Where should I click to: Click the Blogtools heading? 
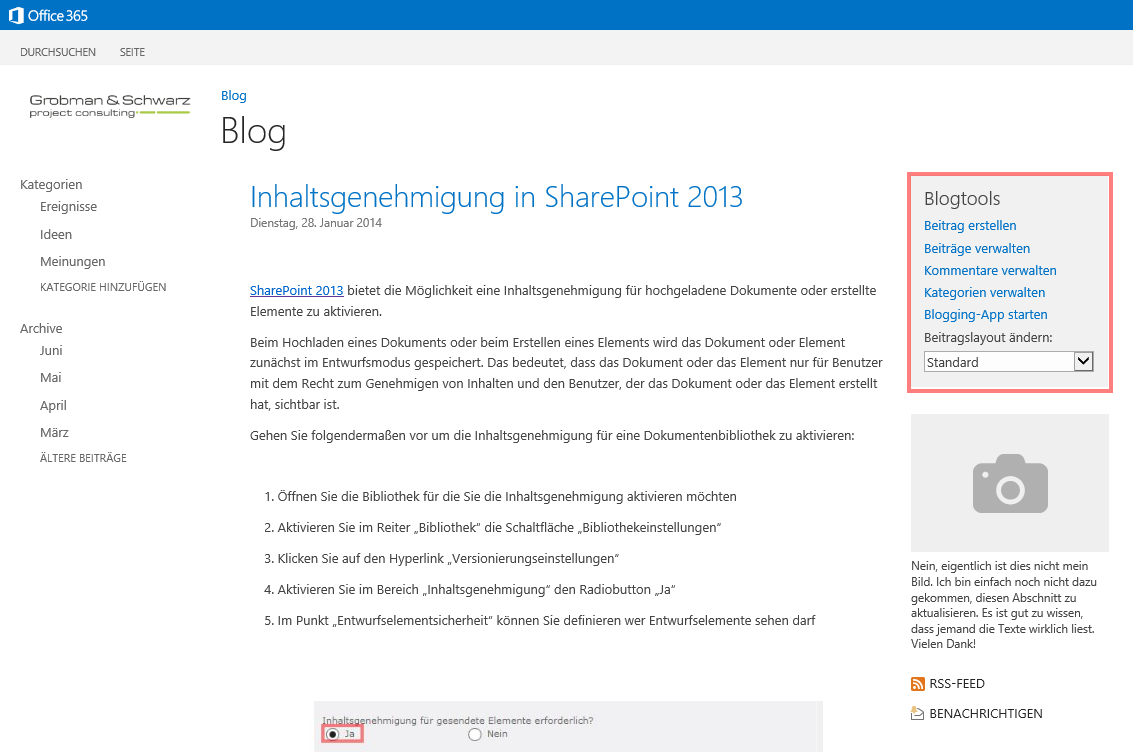962,198
